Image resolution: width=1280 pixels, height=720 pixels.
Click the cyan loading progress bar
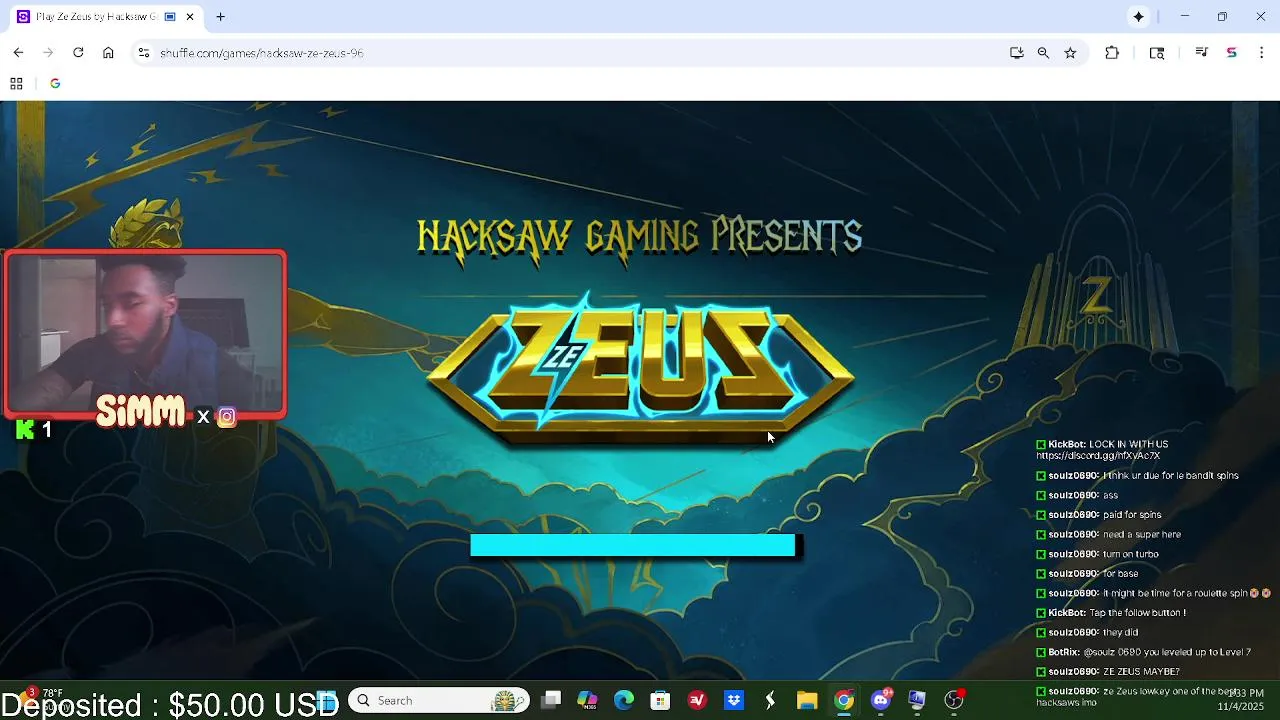[633, 546]
